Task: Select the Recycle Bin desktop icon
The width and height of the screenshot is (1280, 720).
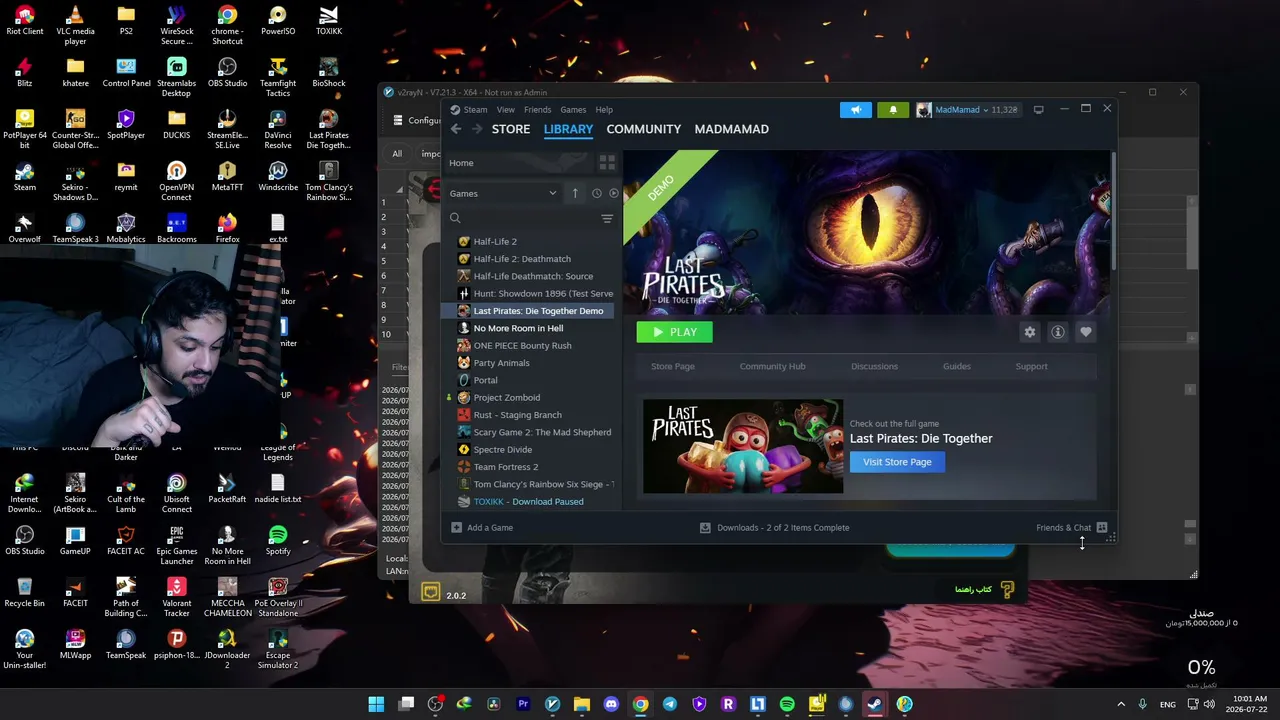Action: point(25,593)
